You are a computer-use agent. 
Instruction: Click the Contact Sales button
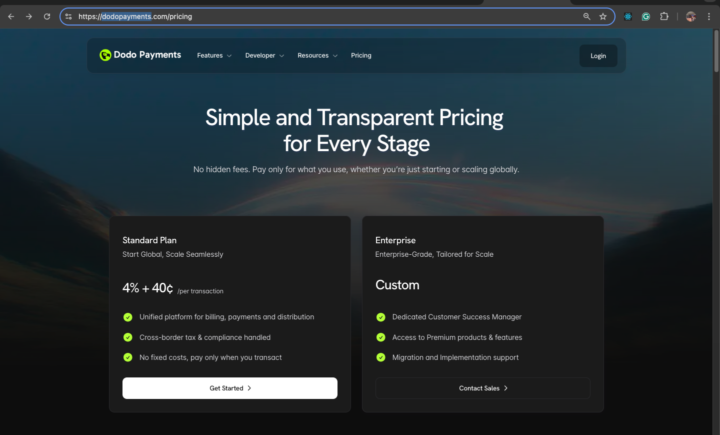tap(483, 388)
